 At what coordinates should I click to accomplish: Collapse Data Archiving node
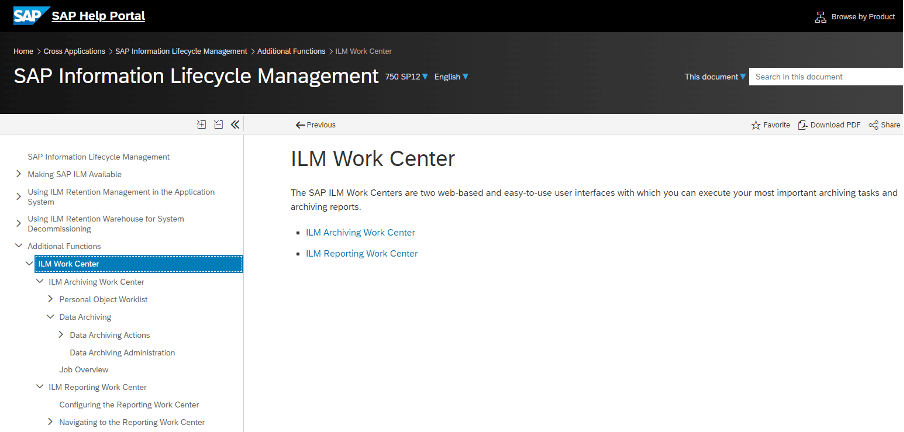pos(50,317)
